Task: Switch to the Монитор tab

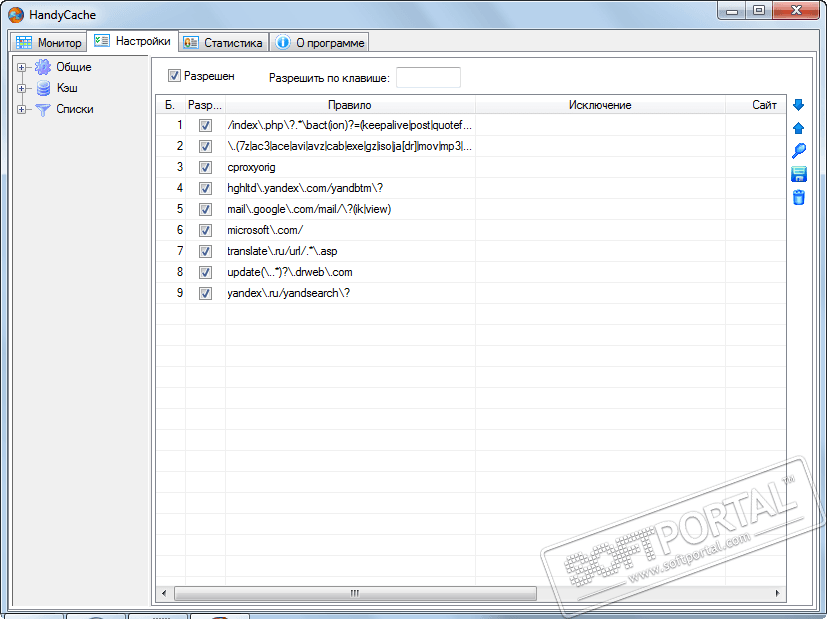Action: [x=49, y=43]
